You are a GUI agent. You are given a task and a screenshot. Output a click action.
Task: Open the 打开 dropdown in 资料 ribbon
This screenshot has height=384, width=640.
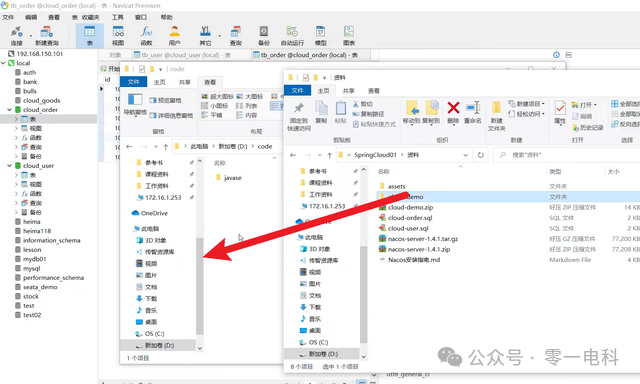tap(584, 105)
